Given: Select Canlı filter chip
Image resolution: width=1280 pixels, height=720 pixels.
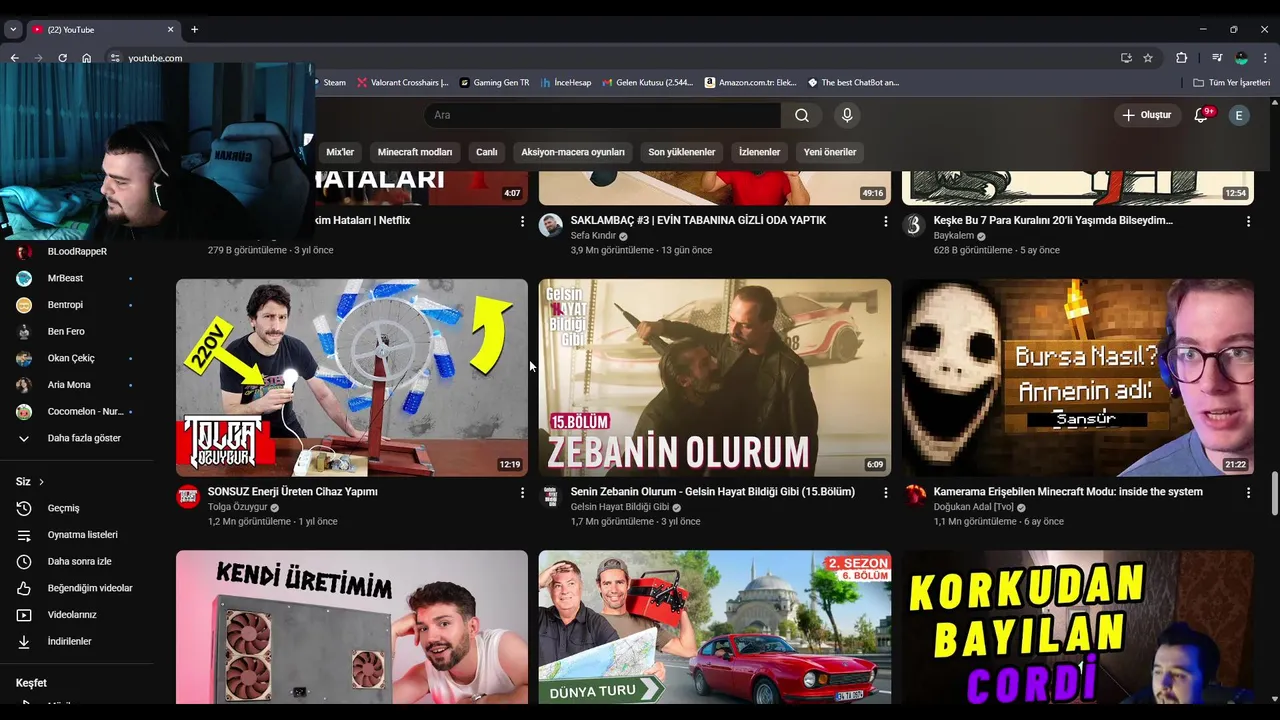Looking at the screenshot, I should [x=487, y=152].
